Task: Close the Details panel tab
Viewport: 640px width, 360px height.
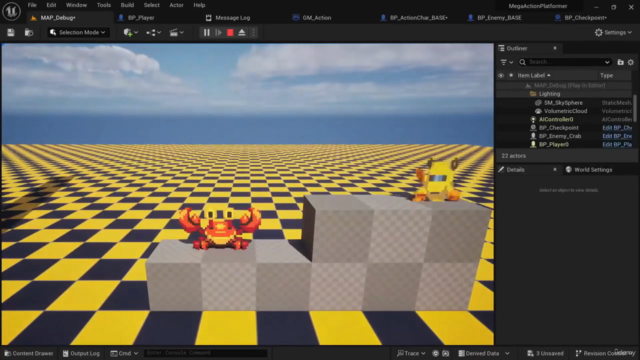Action: point(555,169)
